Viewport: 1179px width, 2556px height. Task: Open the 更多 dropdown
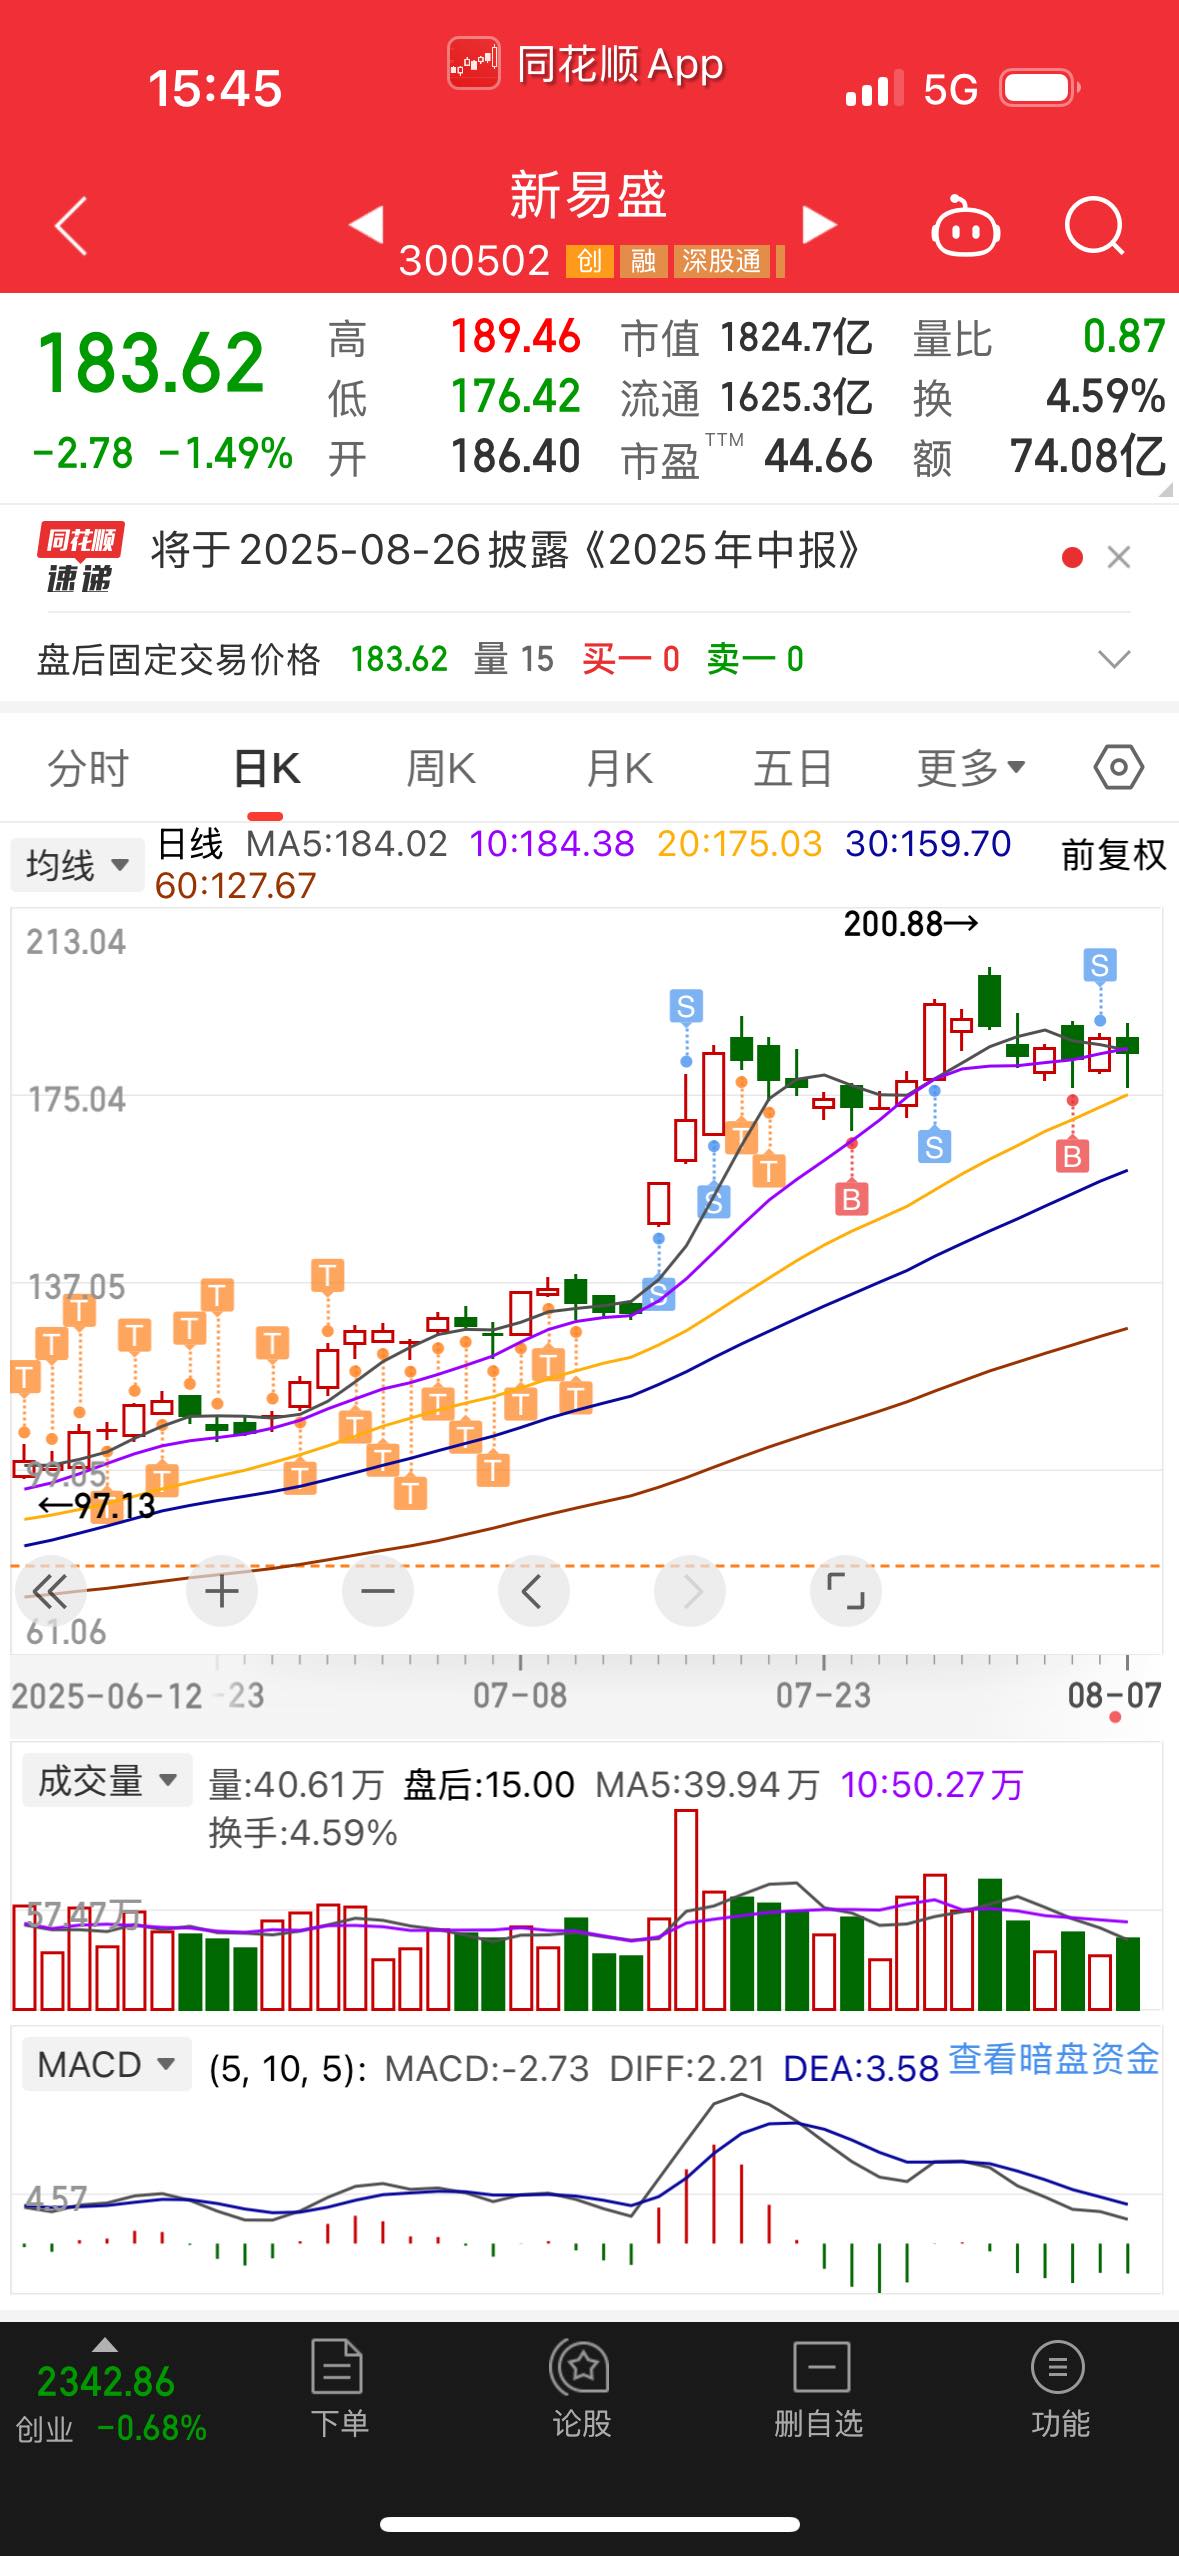click(971, 769)
